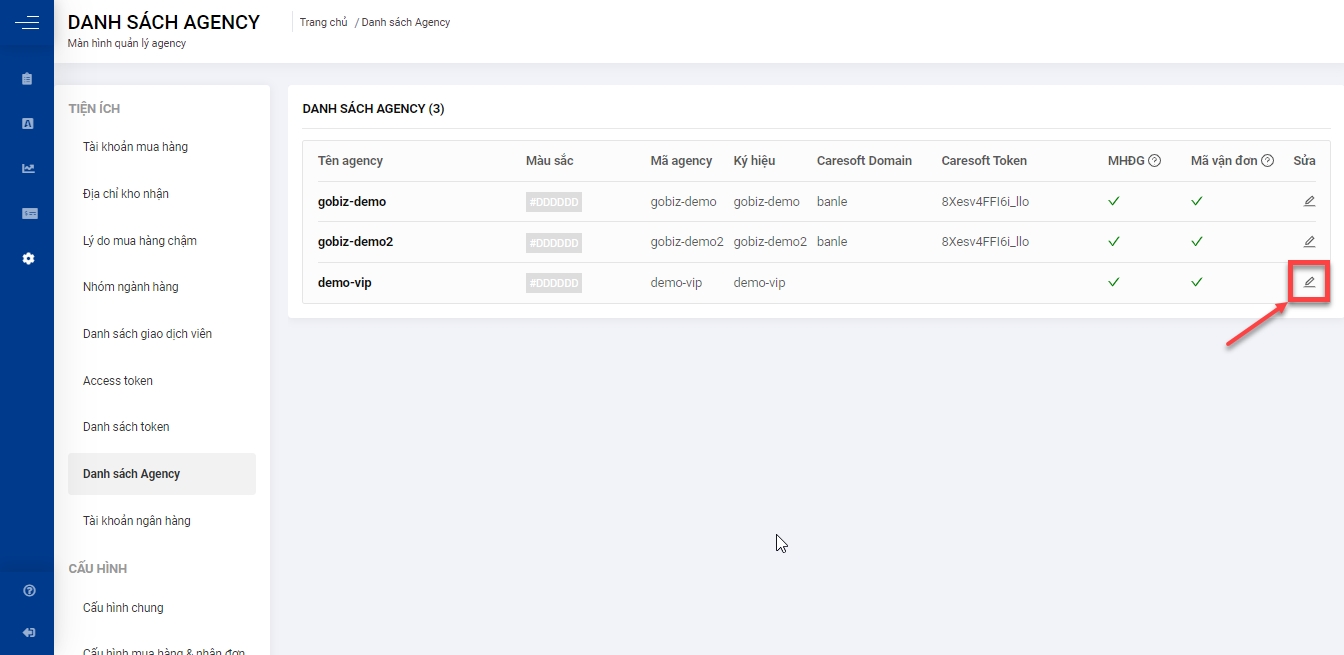
Task: Click the Trang chủ breadcrumb link
Action: pyautogui.click(x=323, y=22)
